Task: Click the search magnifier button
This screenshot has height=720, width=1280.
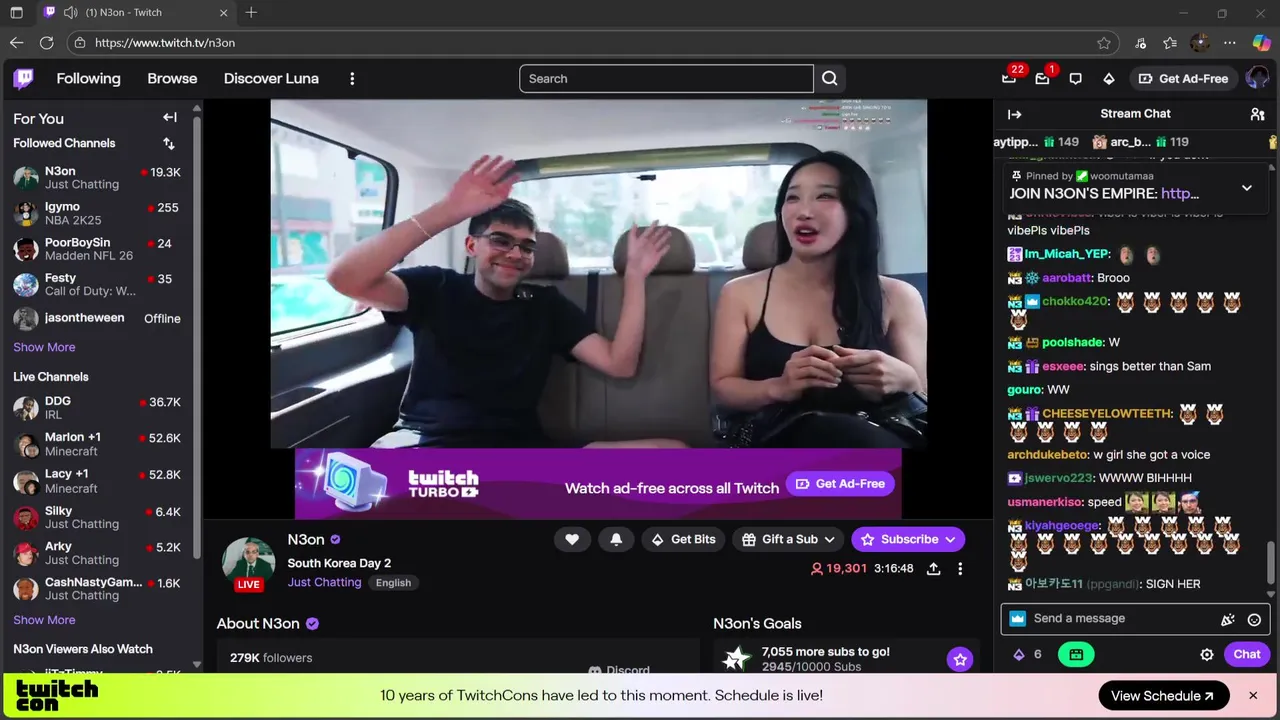Action: (x=830, y=78)
